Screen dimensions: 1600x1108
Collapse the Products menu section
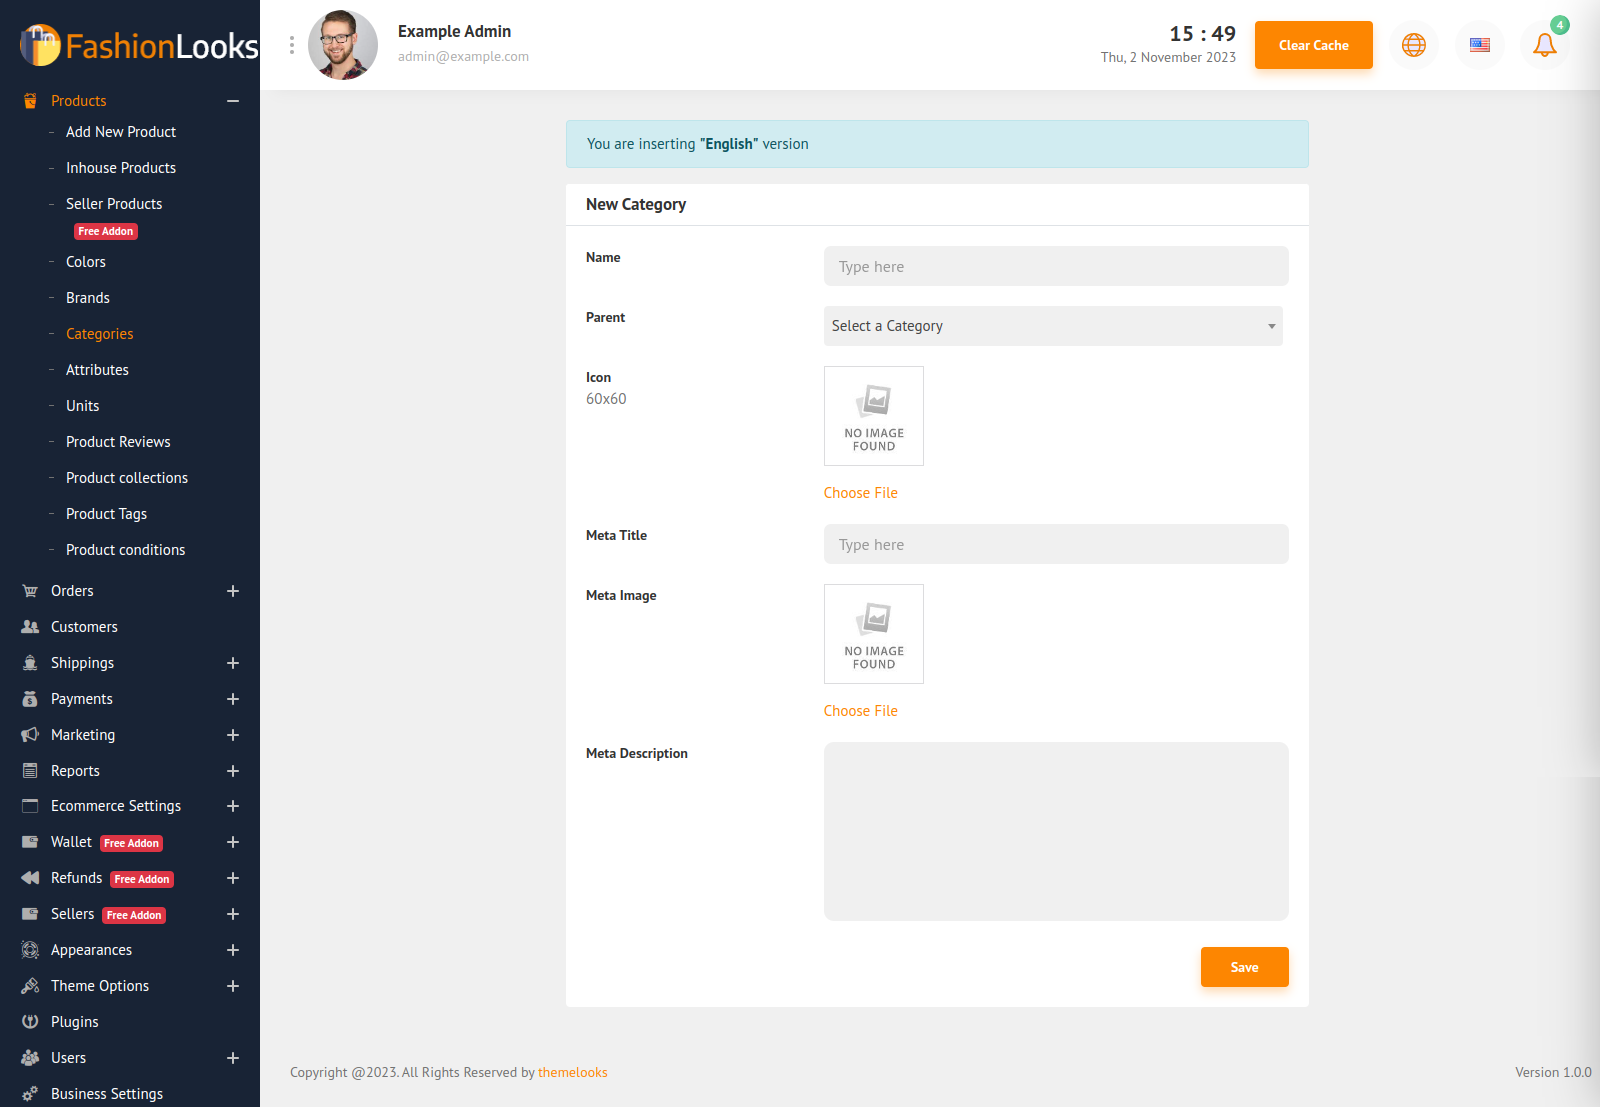click(233, 101)
